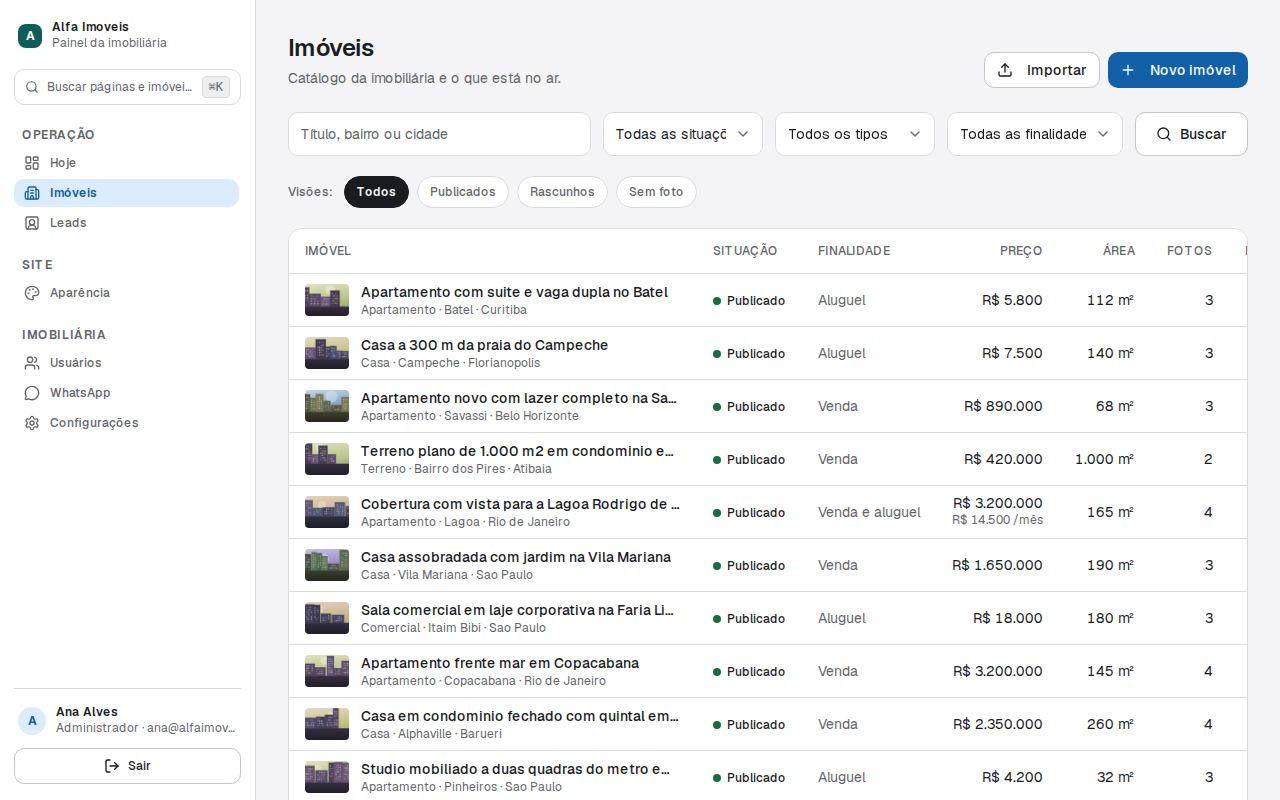Click the Novo imóvel button
The image size is (1280, 800).
(x=1178, y=70)
